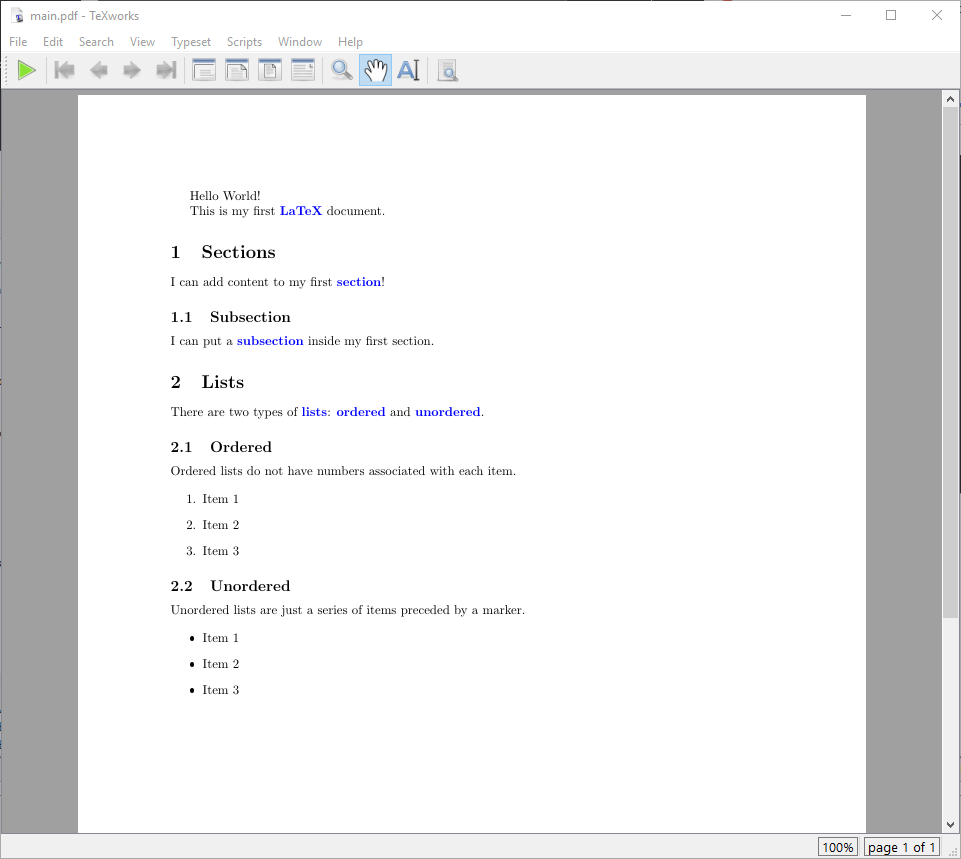
Task: Click the '1 Sections' heading
Action: (x=223, y=252)
